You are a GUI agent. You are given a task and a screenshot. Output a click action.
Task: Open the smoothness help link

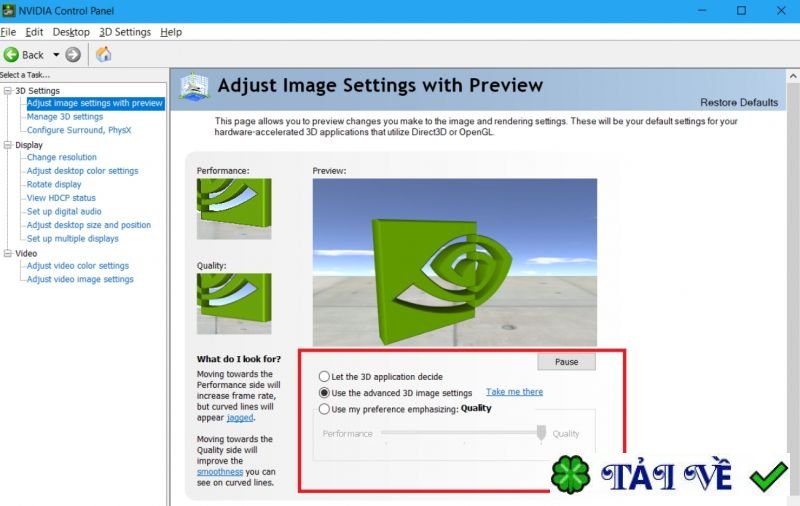click(x=220, y=472)
